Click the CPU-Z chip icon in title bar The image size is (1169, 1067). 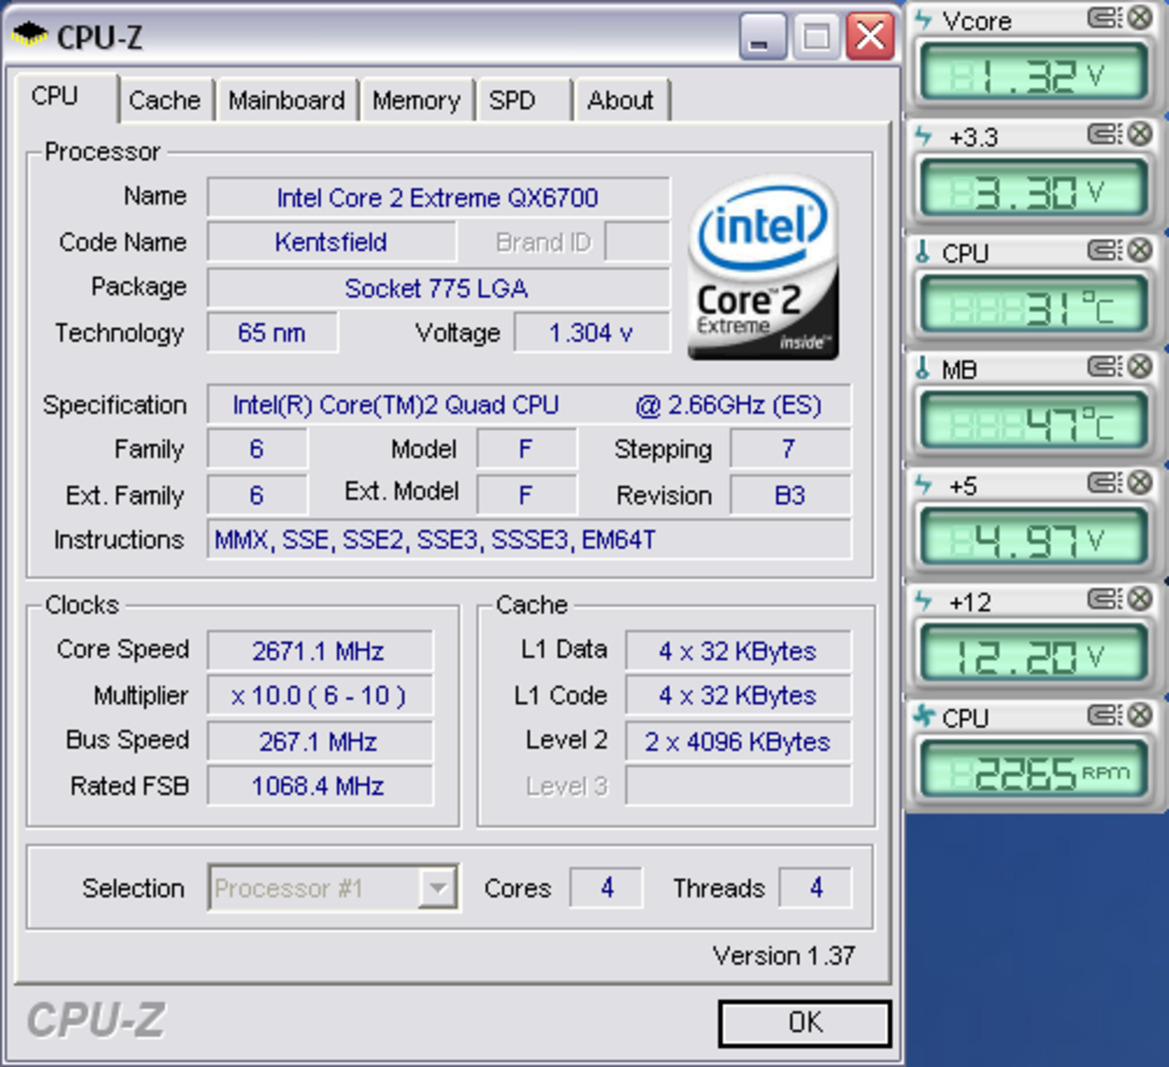click(x=28, y=35)
